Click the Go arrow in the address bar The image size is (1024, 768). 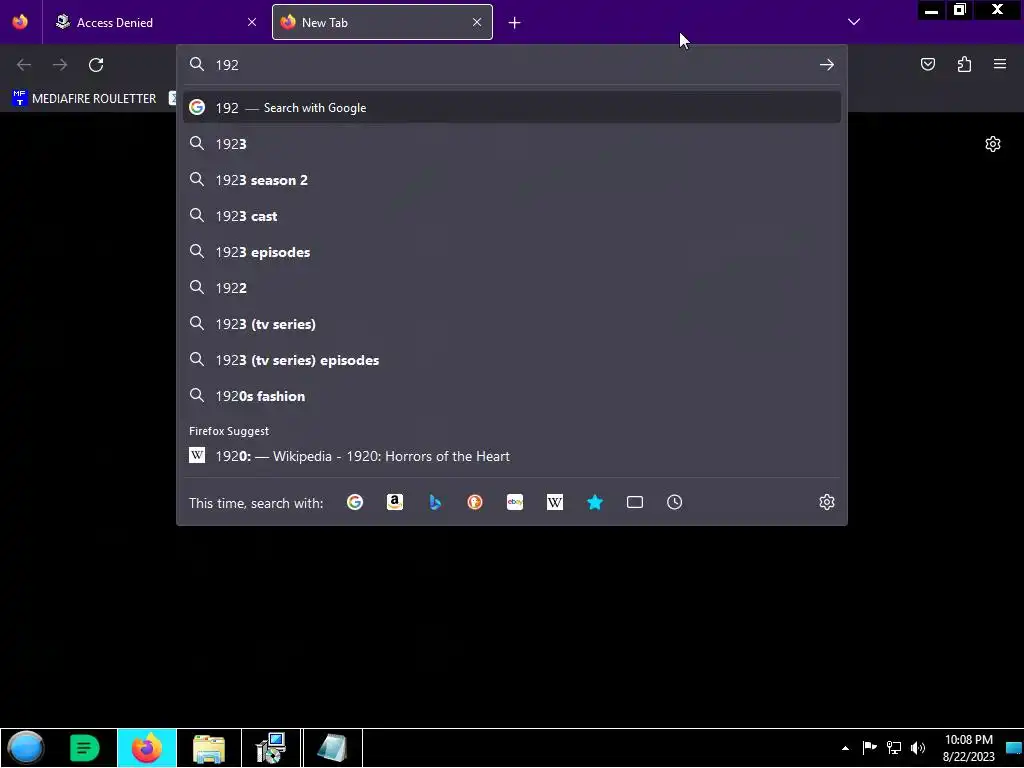click(x=827, y=65)
